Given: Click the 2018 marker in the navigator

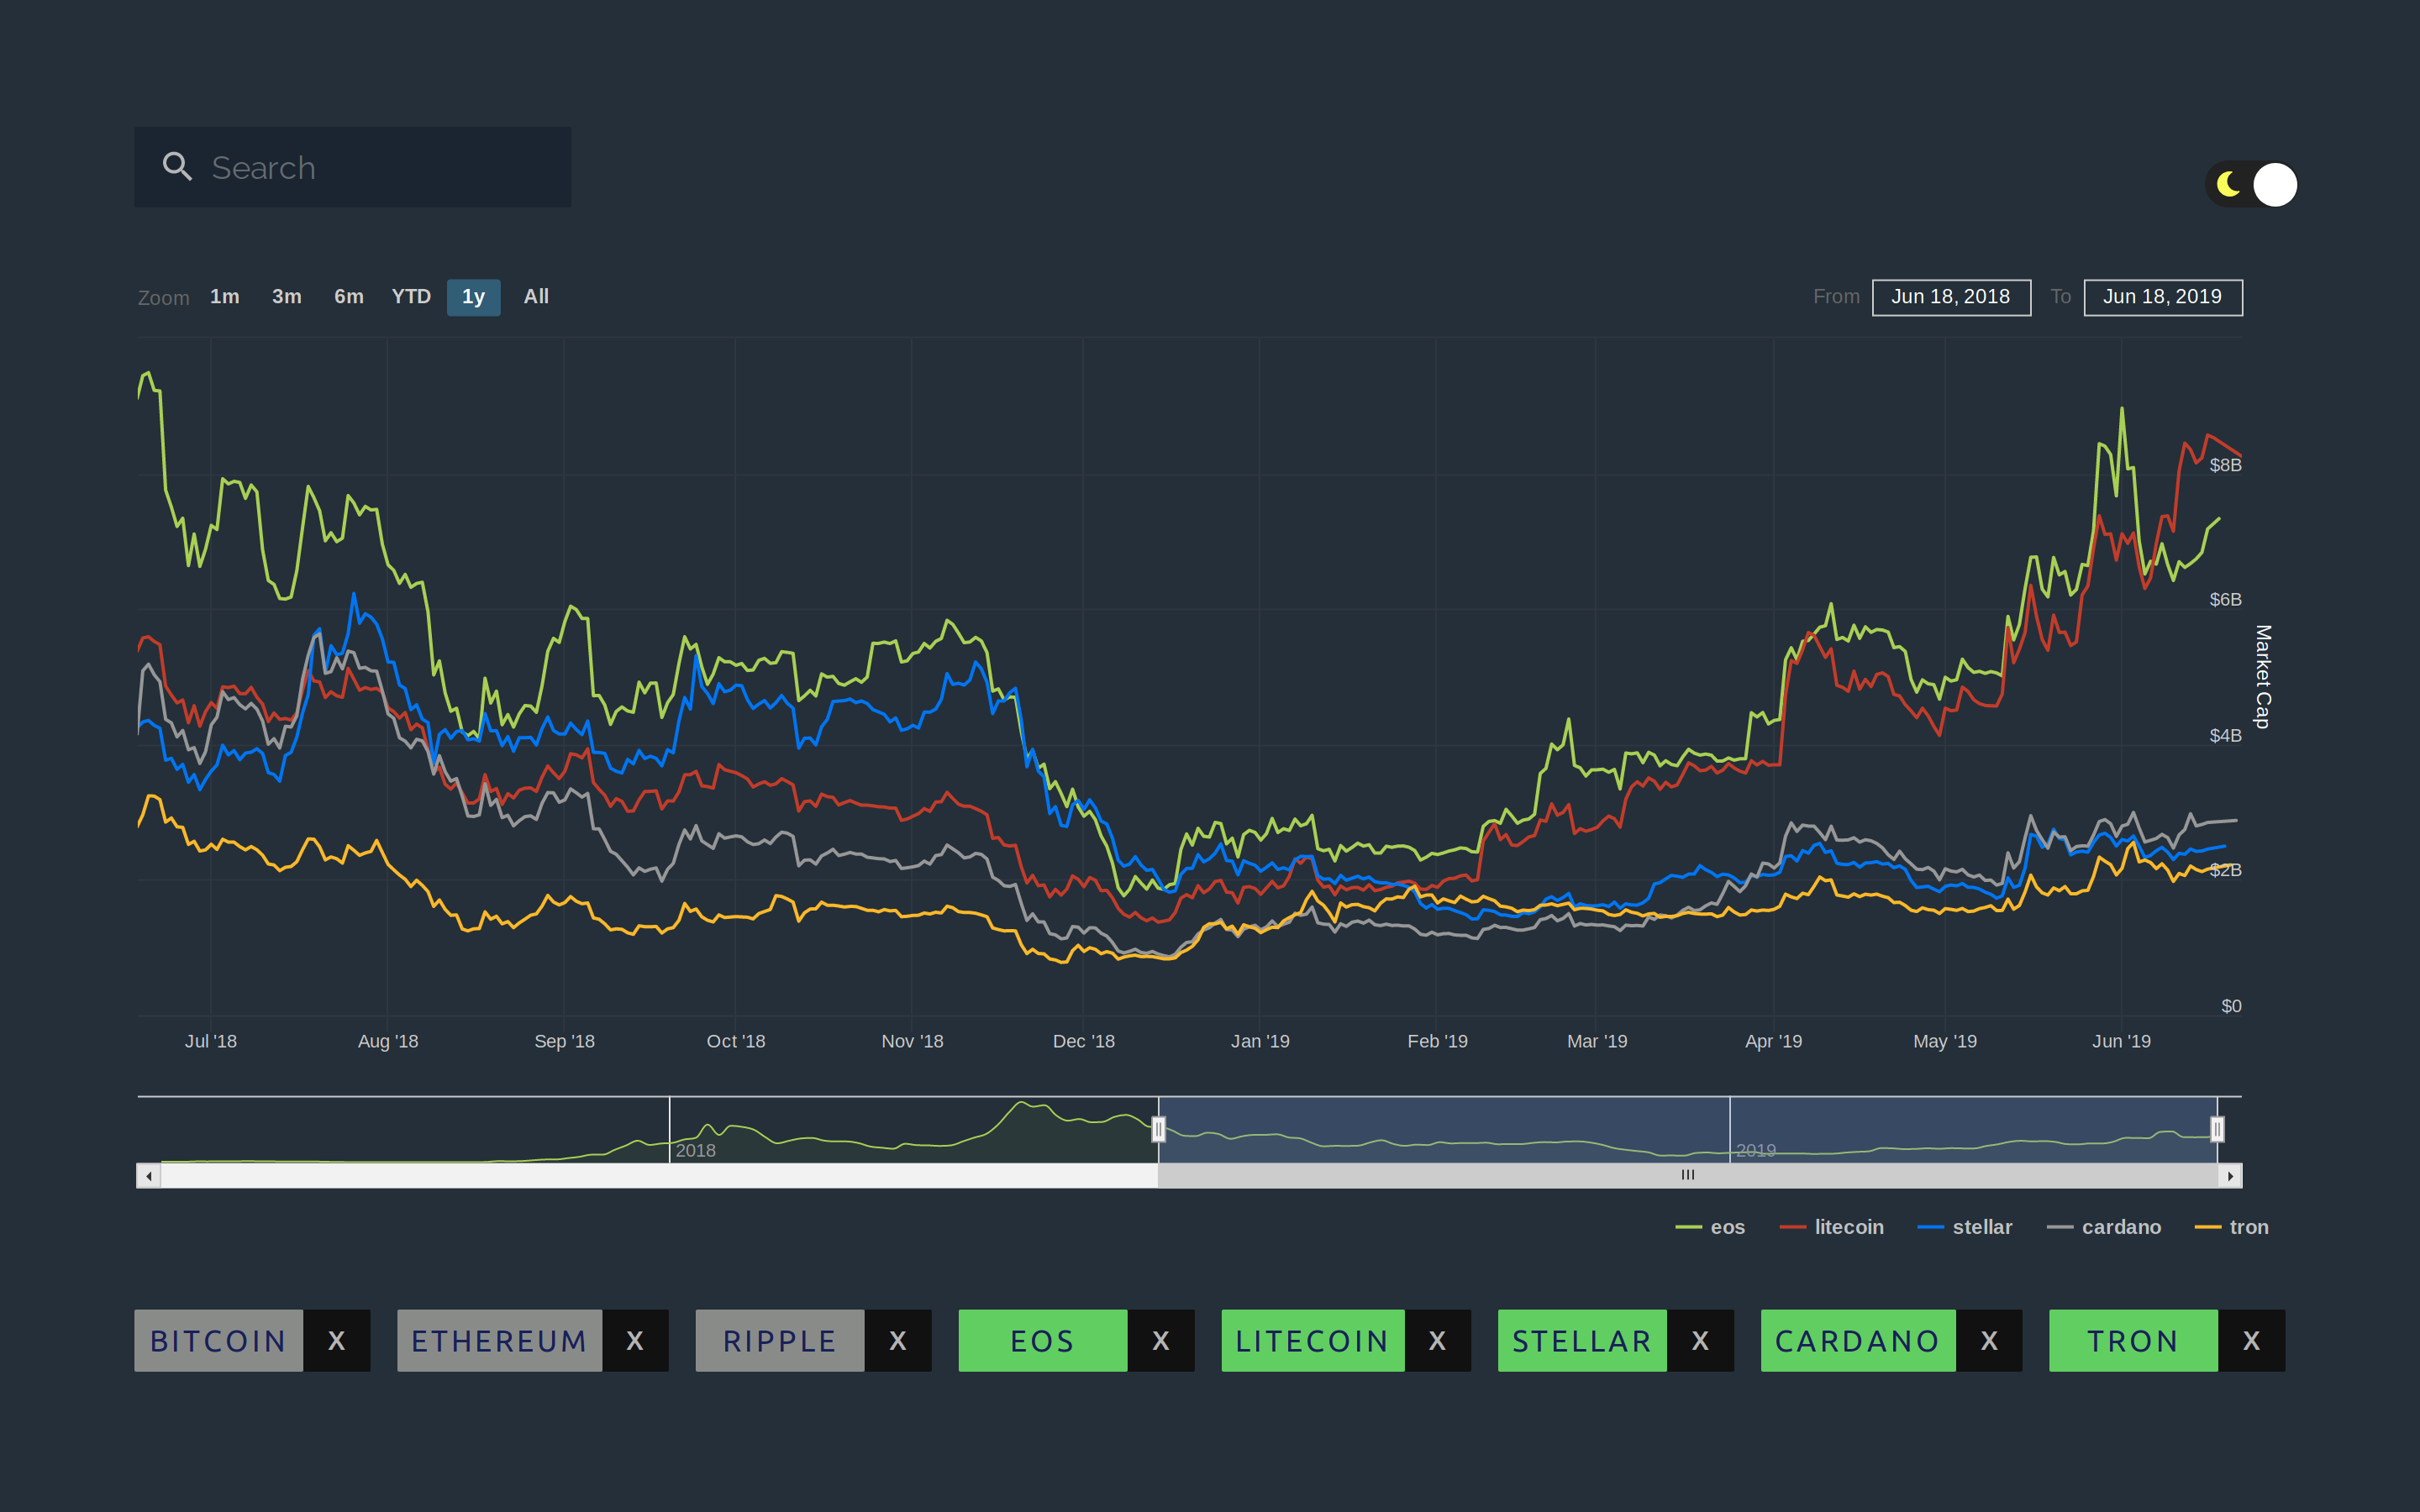Looking at the screenshot, I should point(695,1151).
